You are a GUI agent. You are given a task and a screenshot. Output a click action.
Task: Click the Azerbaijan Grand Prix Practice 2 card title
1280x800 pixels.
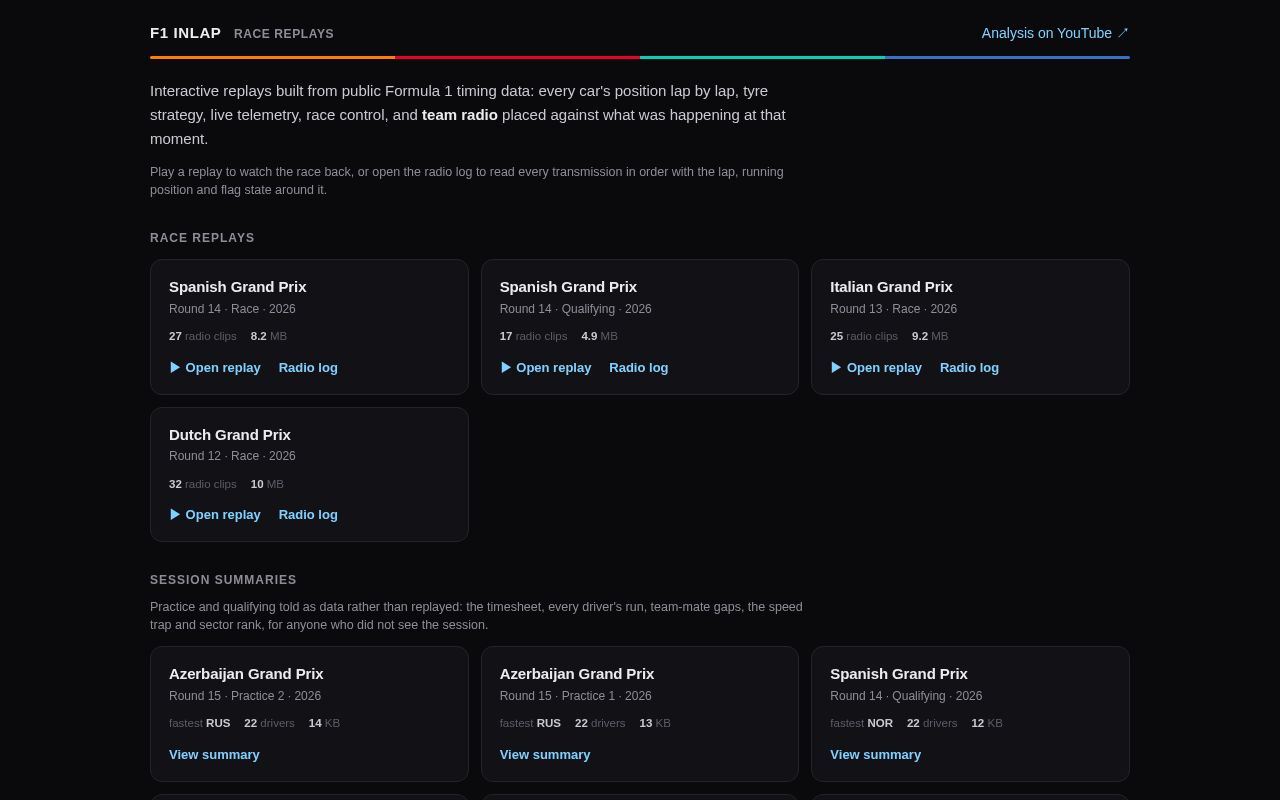[246, 673]
